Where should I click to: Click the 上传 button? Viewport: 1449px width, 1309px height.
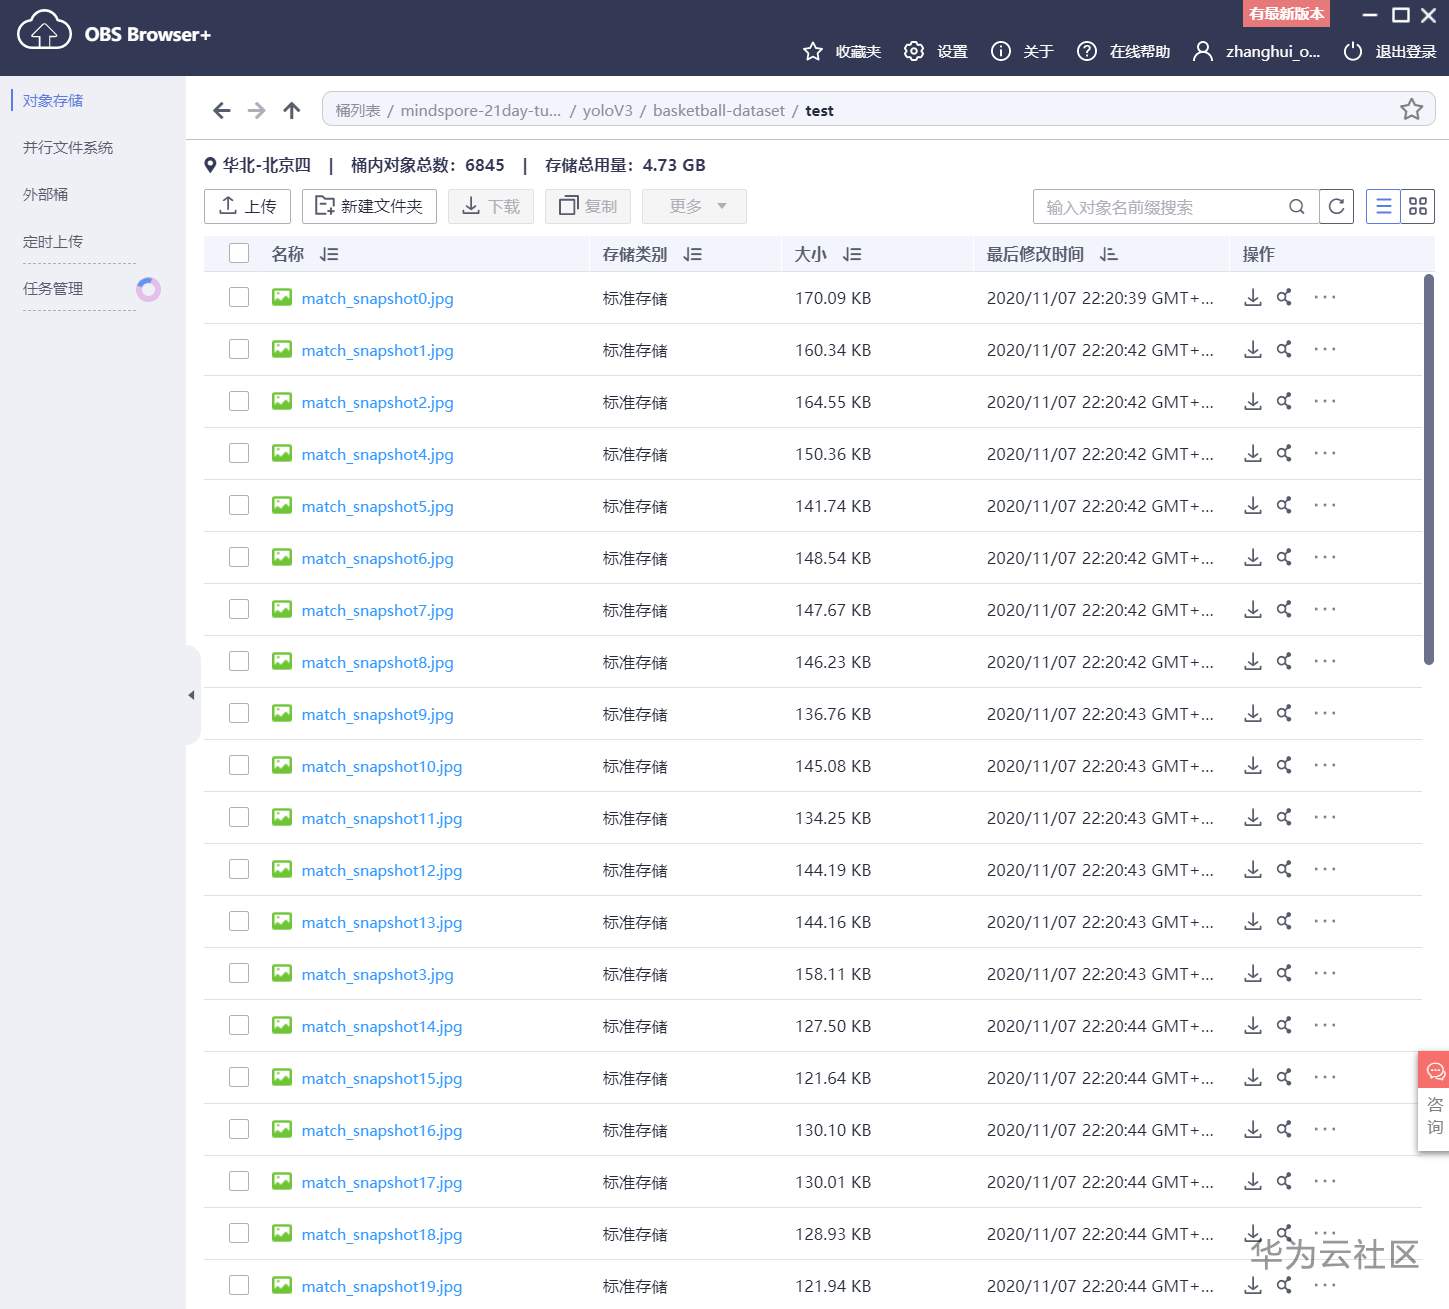247,207
